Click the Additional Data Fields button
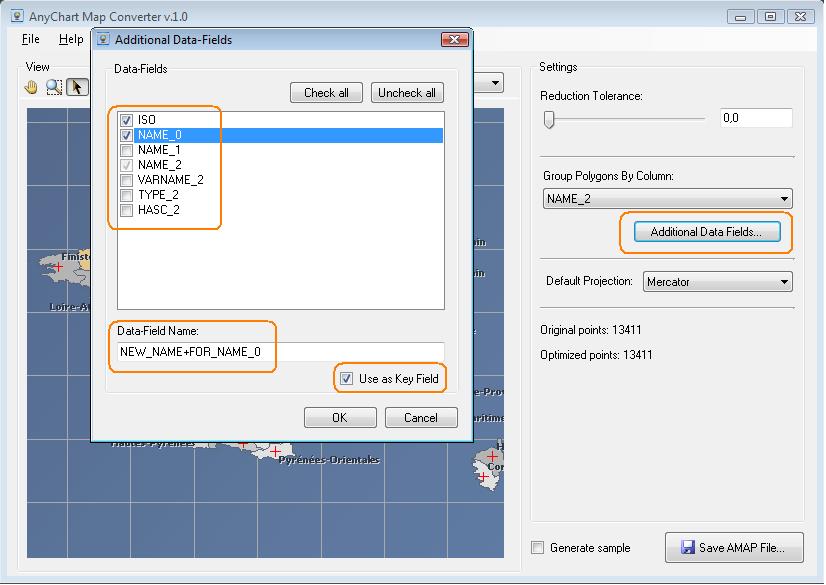 [706, 232]
